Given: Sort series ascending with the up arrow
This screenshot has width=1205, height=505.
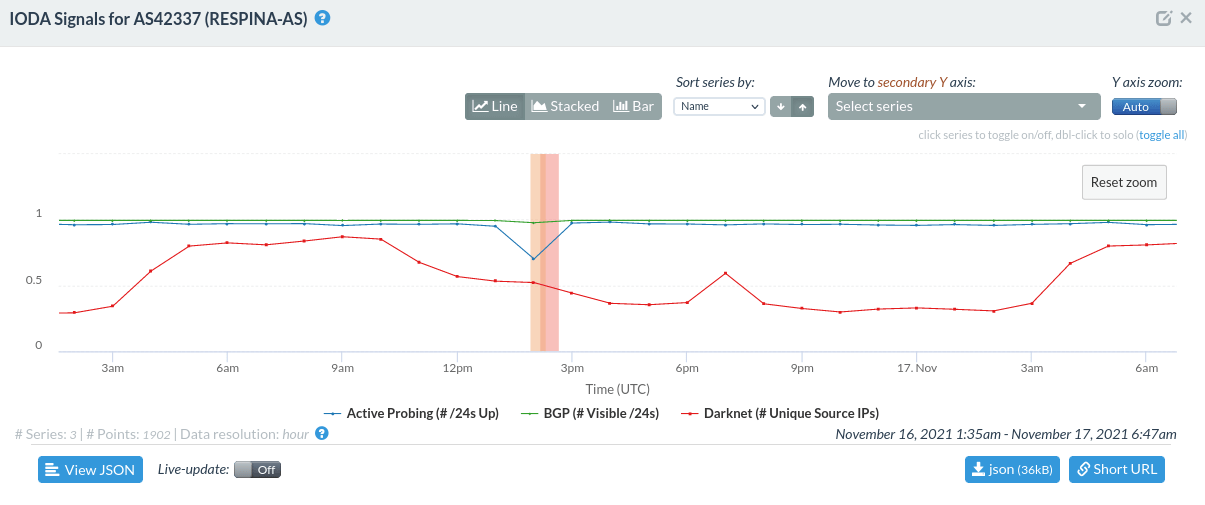Looking at the screenshot, I should click(803, 106).
